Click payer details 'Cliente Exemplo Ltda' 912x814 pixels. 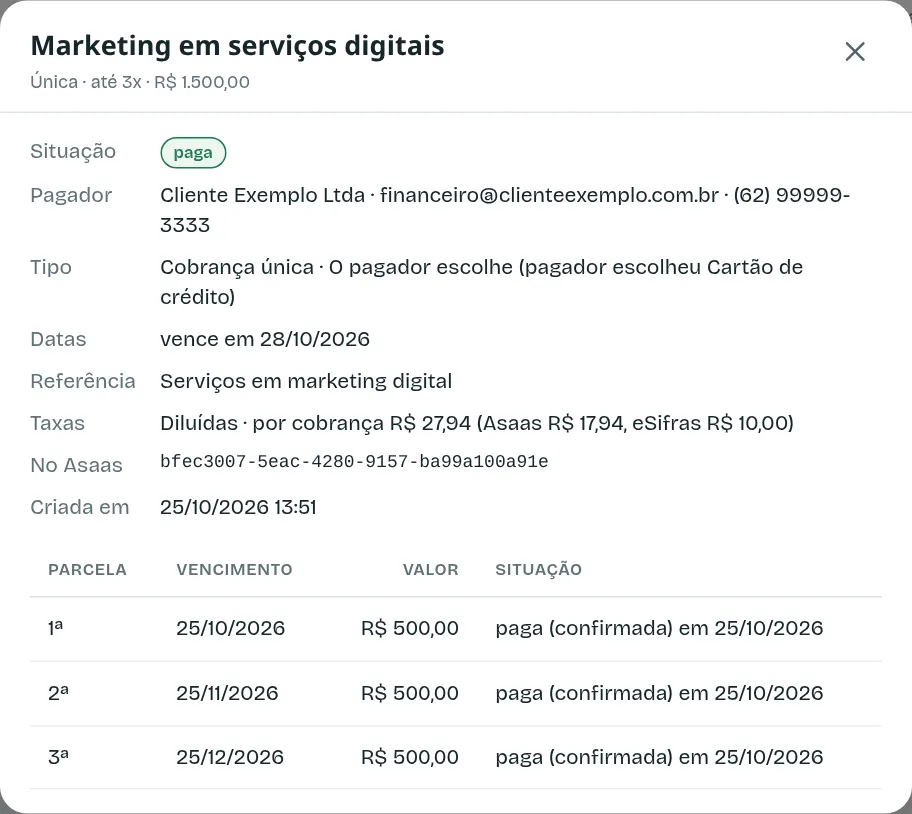(262, 195)
